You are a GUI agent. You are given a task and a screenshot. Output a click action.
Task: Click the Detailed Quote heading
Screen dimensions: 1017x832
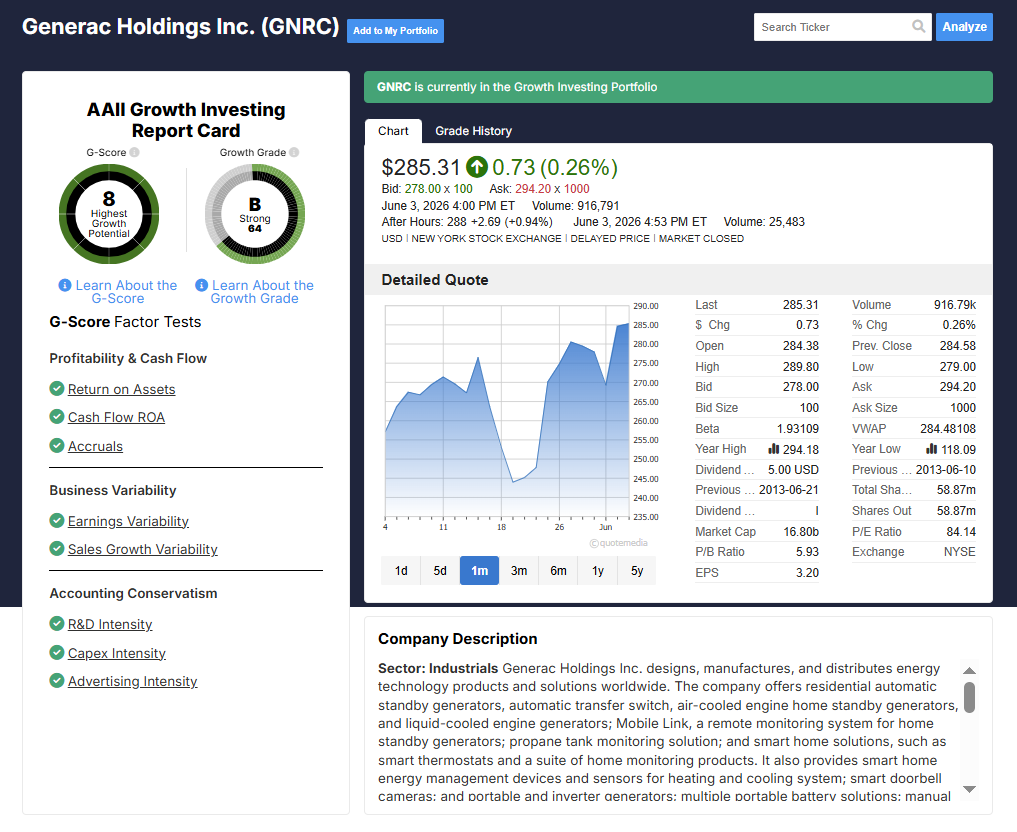(x=435, y=279)
